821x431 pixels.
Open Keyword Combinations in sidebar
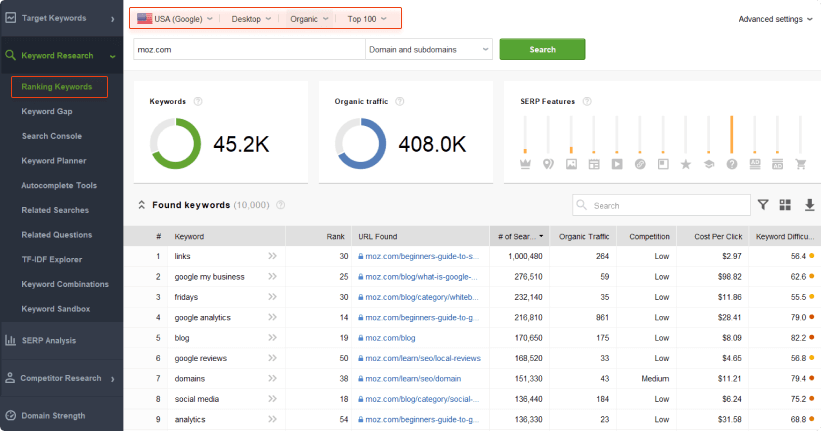pos(65,284)
